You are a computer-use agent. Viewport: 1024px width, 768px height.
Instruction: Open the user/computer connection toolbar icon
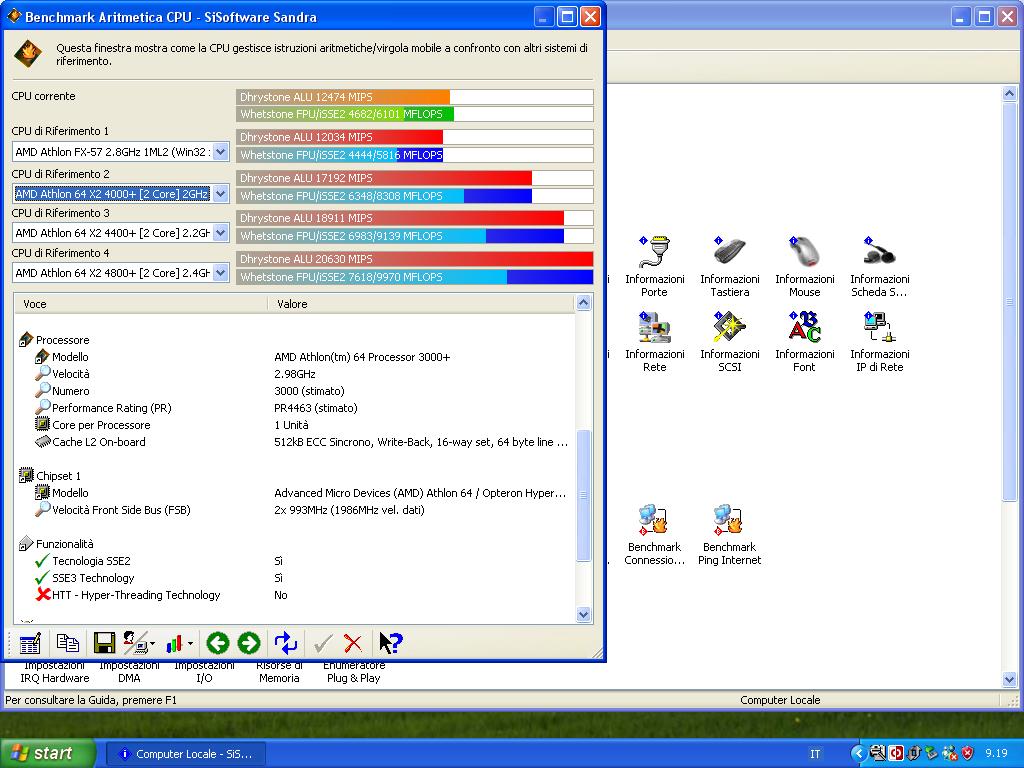coord(135,644)
